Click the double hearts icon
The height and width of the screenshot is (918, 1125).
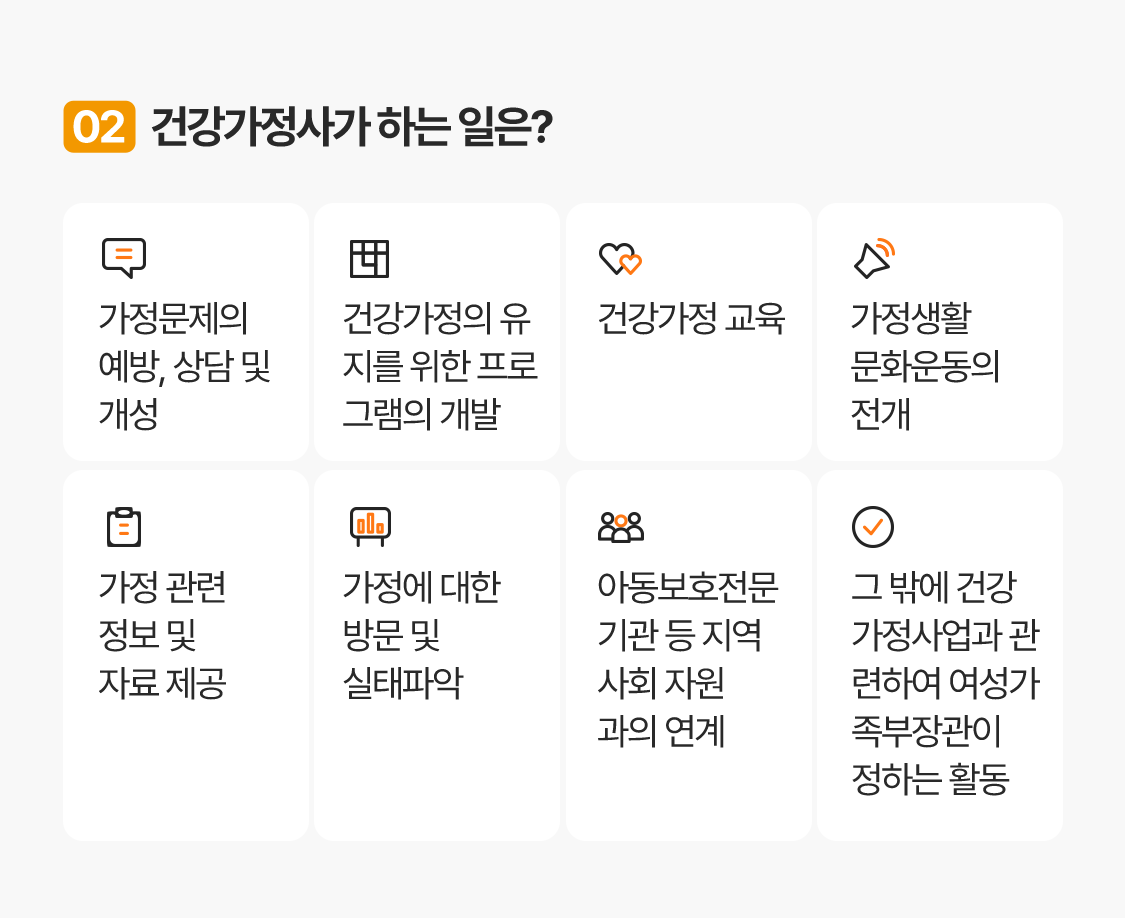(x=621, y=258)
